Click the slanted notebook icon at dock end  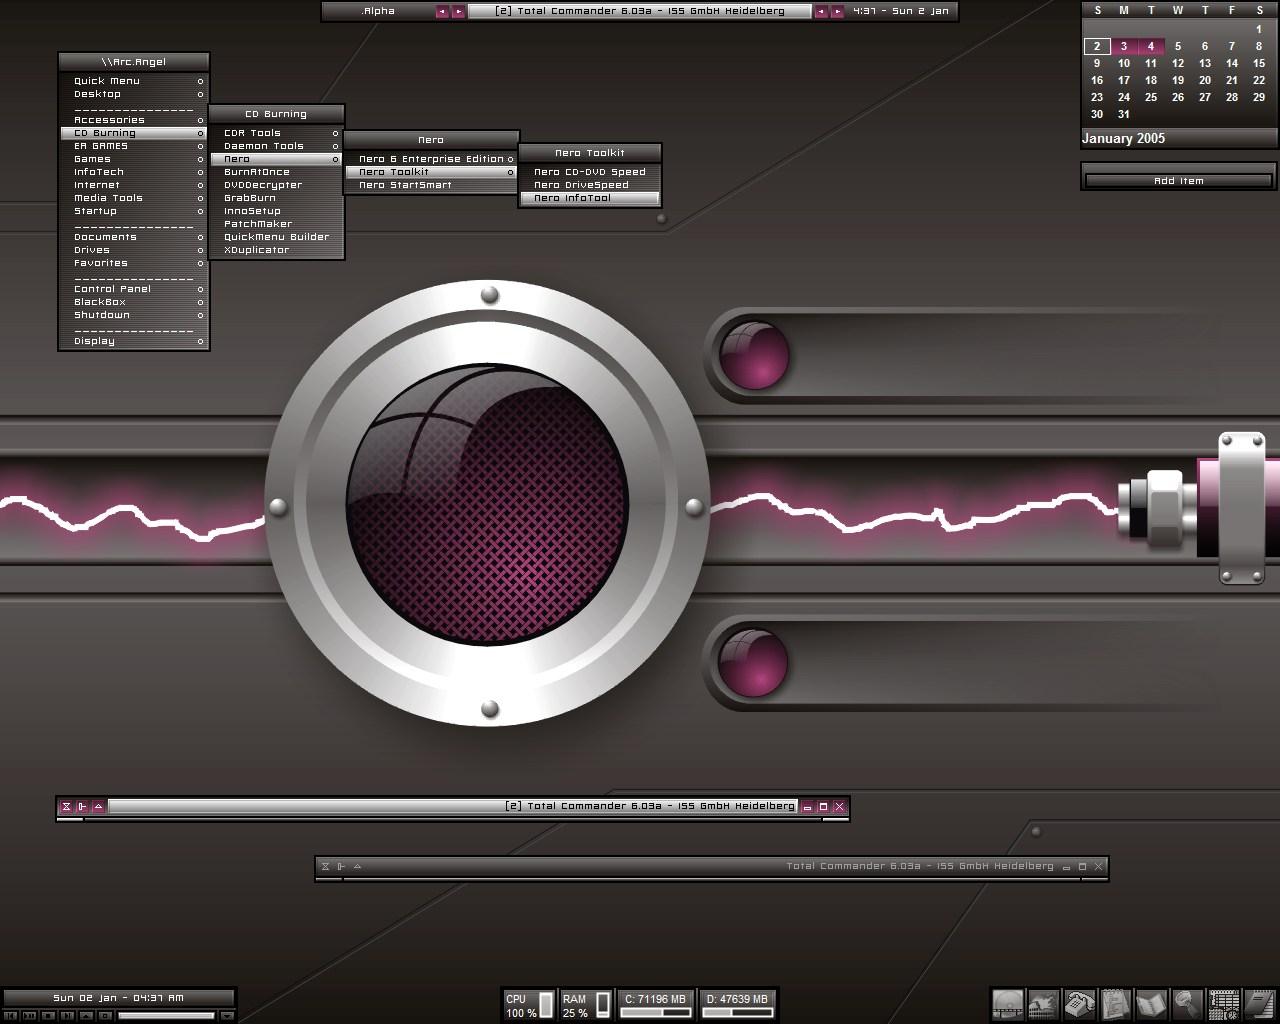pyautogui.click(x=1257, y=1003)
